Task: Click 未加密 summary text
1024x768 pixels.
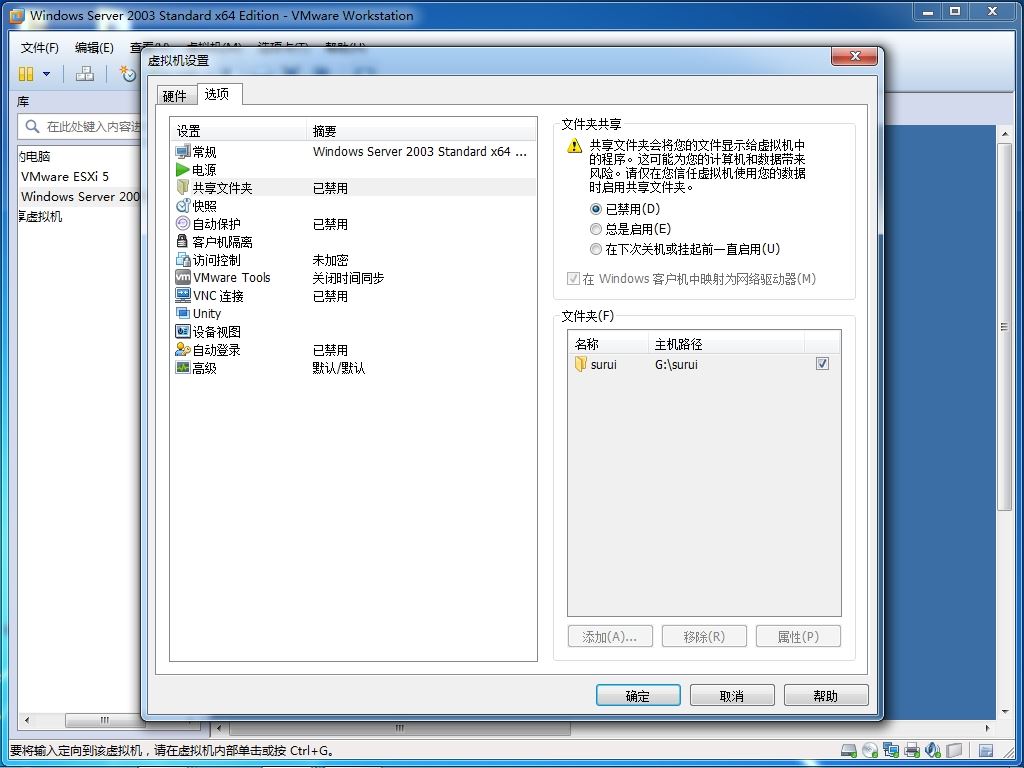Action: click(x=330, y=260)
